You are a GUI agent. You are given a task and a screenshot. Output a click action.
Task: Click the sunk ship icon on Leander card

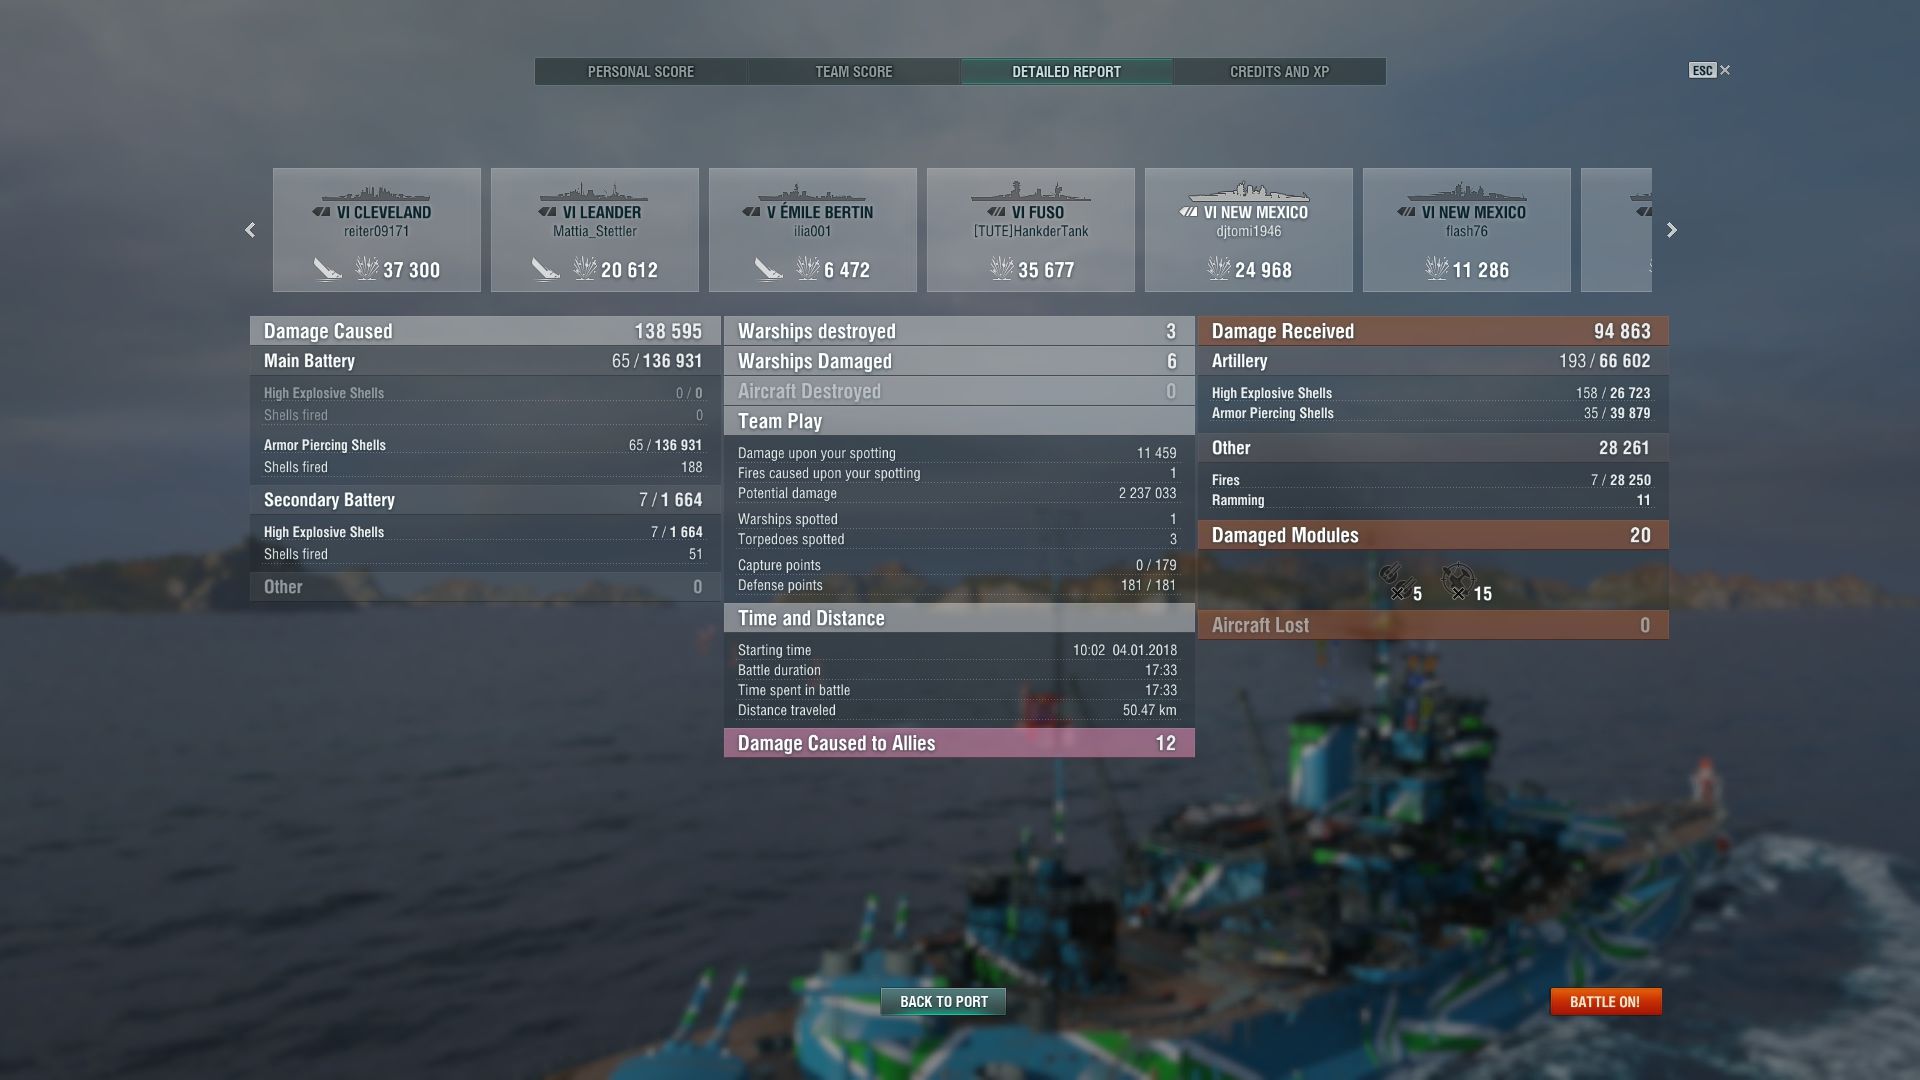[x=545, y=269]
